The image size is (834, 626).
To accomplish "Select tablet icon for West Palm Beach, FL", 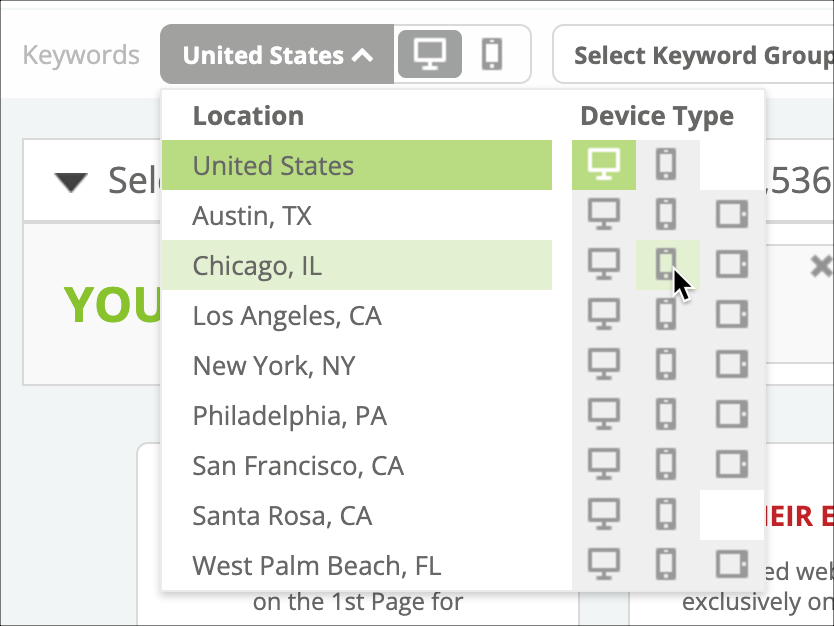I will click(x=732, y=564).
